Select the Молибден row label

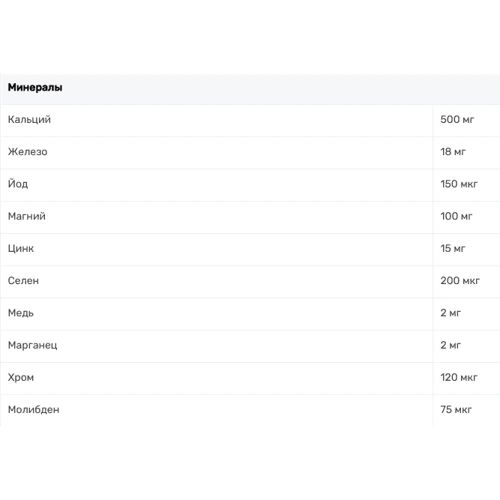[x=34, y=409]
